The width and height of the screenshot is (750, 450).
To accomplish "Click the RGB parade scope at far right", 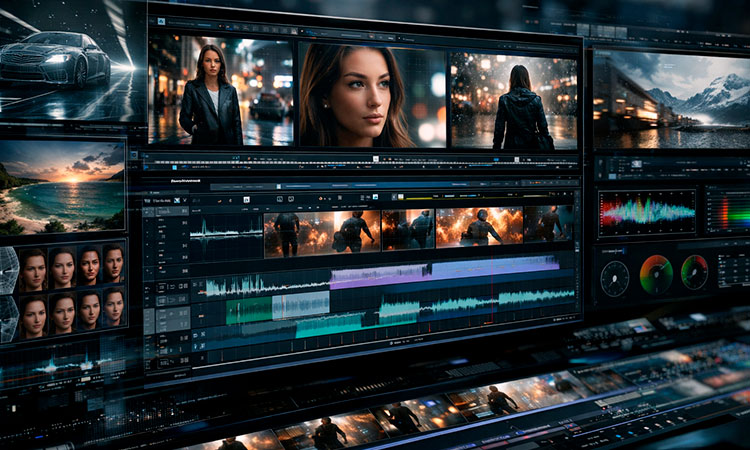I will (x=728, y=211).
